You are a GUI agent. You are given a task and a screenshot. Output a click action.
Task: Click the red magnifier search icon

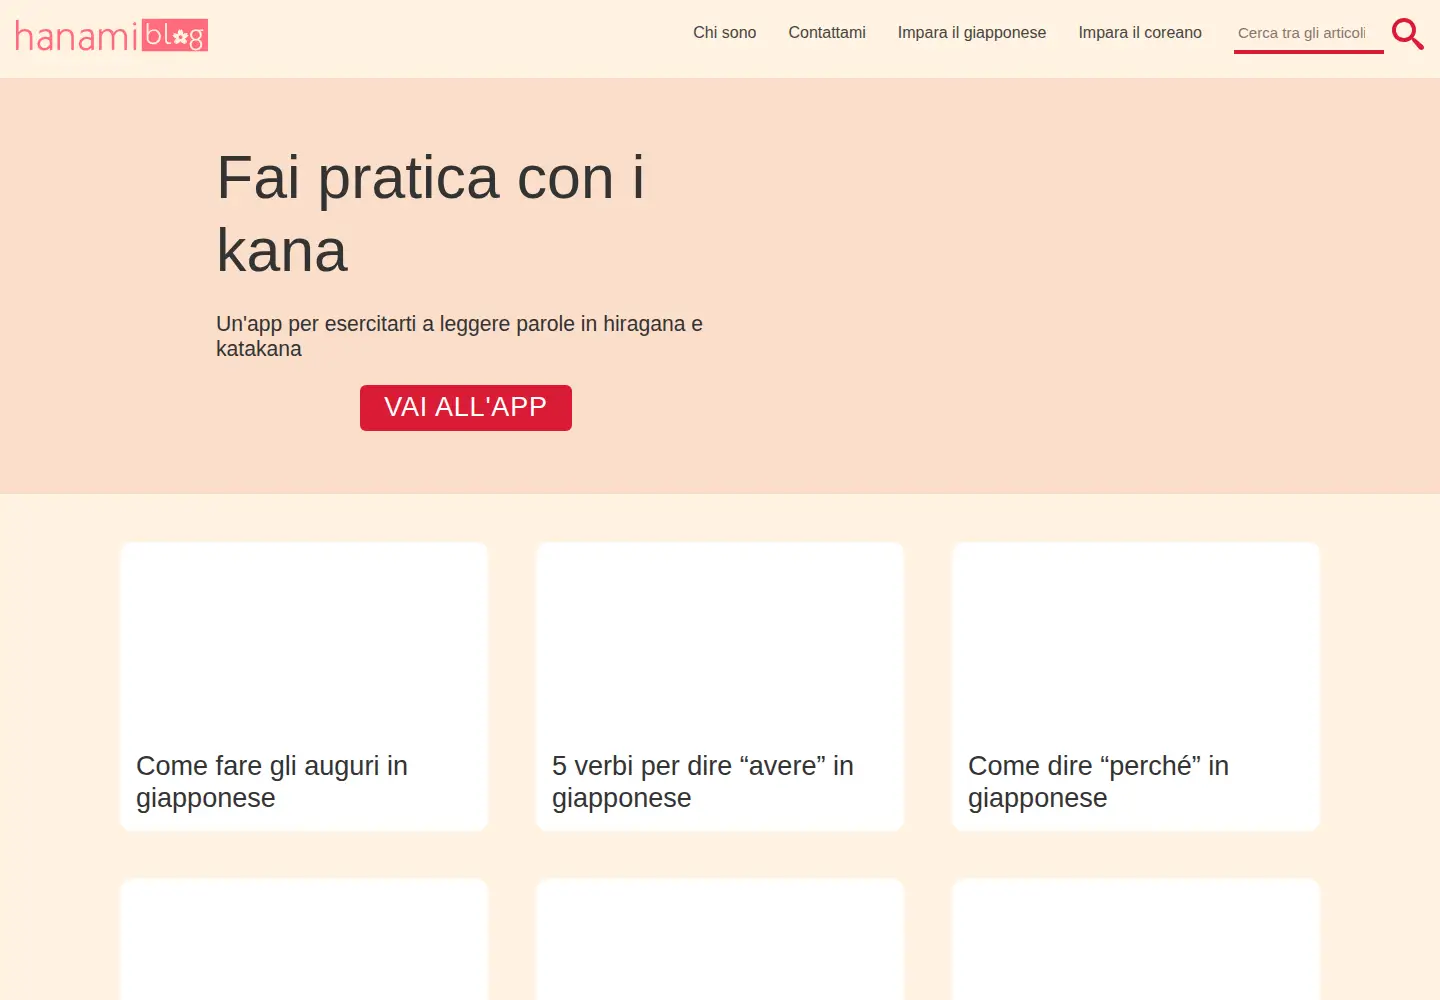1408,34
